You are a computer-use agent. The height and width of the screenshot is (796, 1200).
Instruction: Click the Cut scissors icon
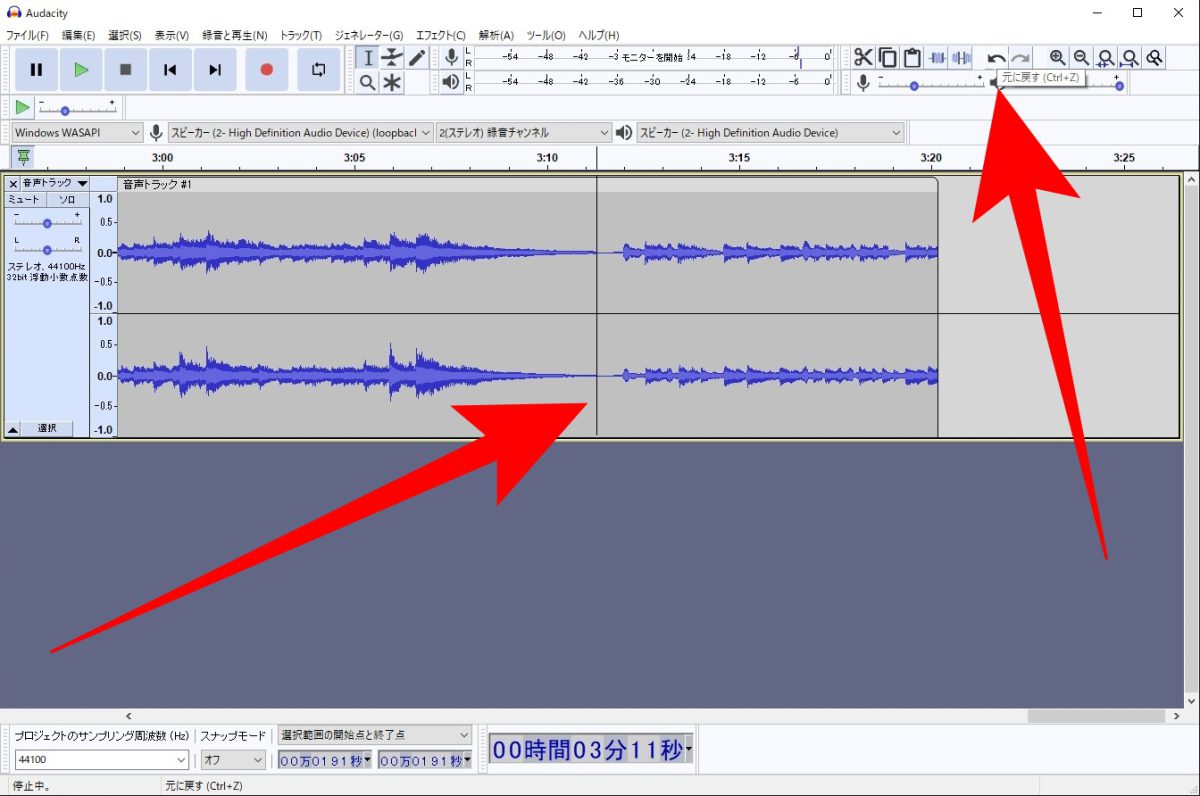coord(863,58)
